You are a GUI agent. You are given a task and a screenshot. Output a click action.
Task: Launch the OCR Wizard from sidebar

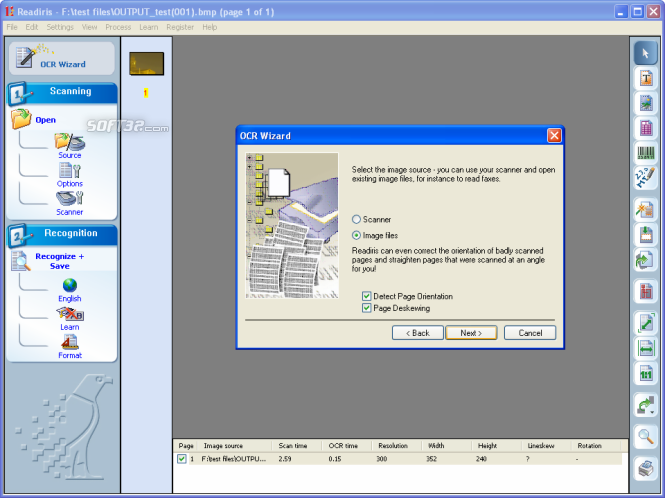point(62,58)
